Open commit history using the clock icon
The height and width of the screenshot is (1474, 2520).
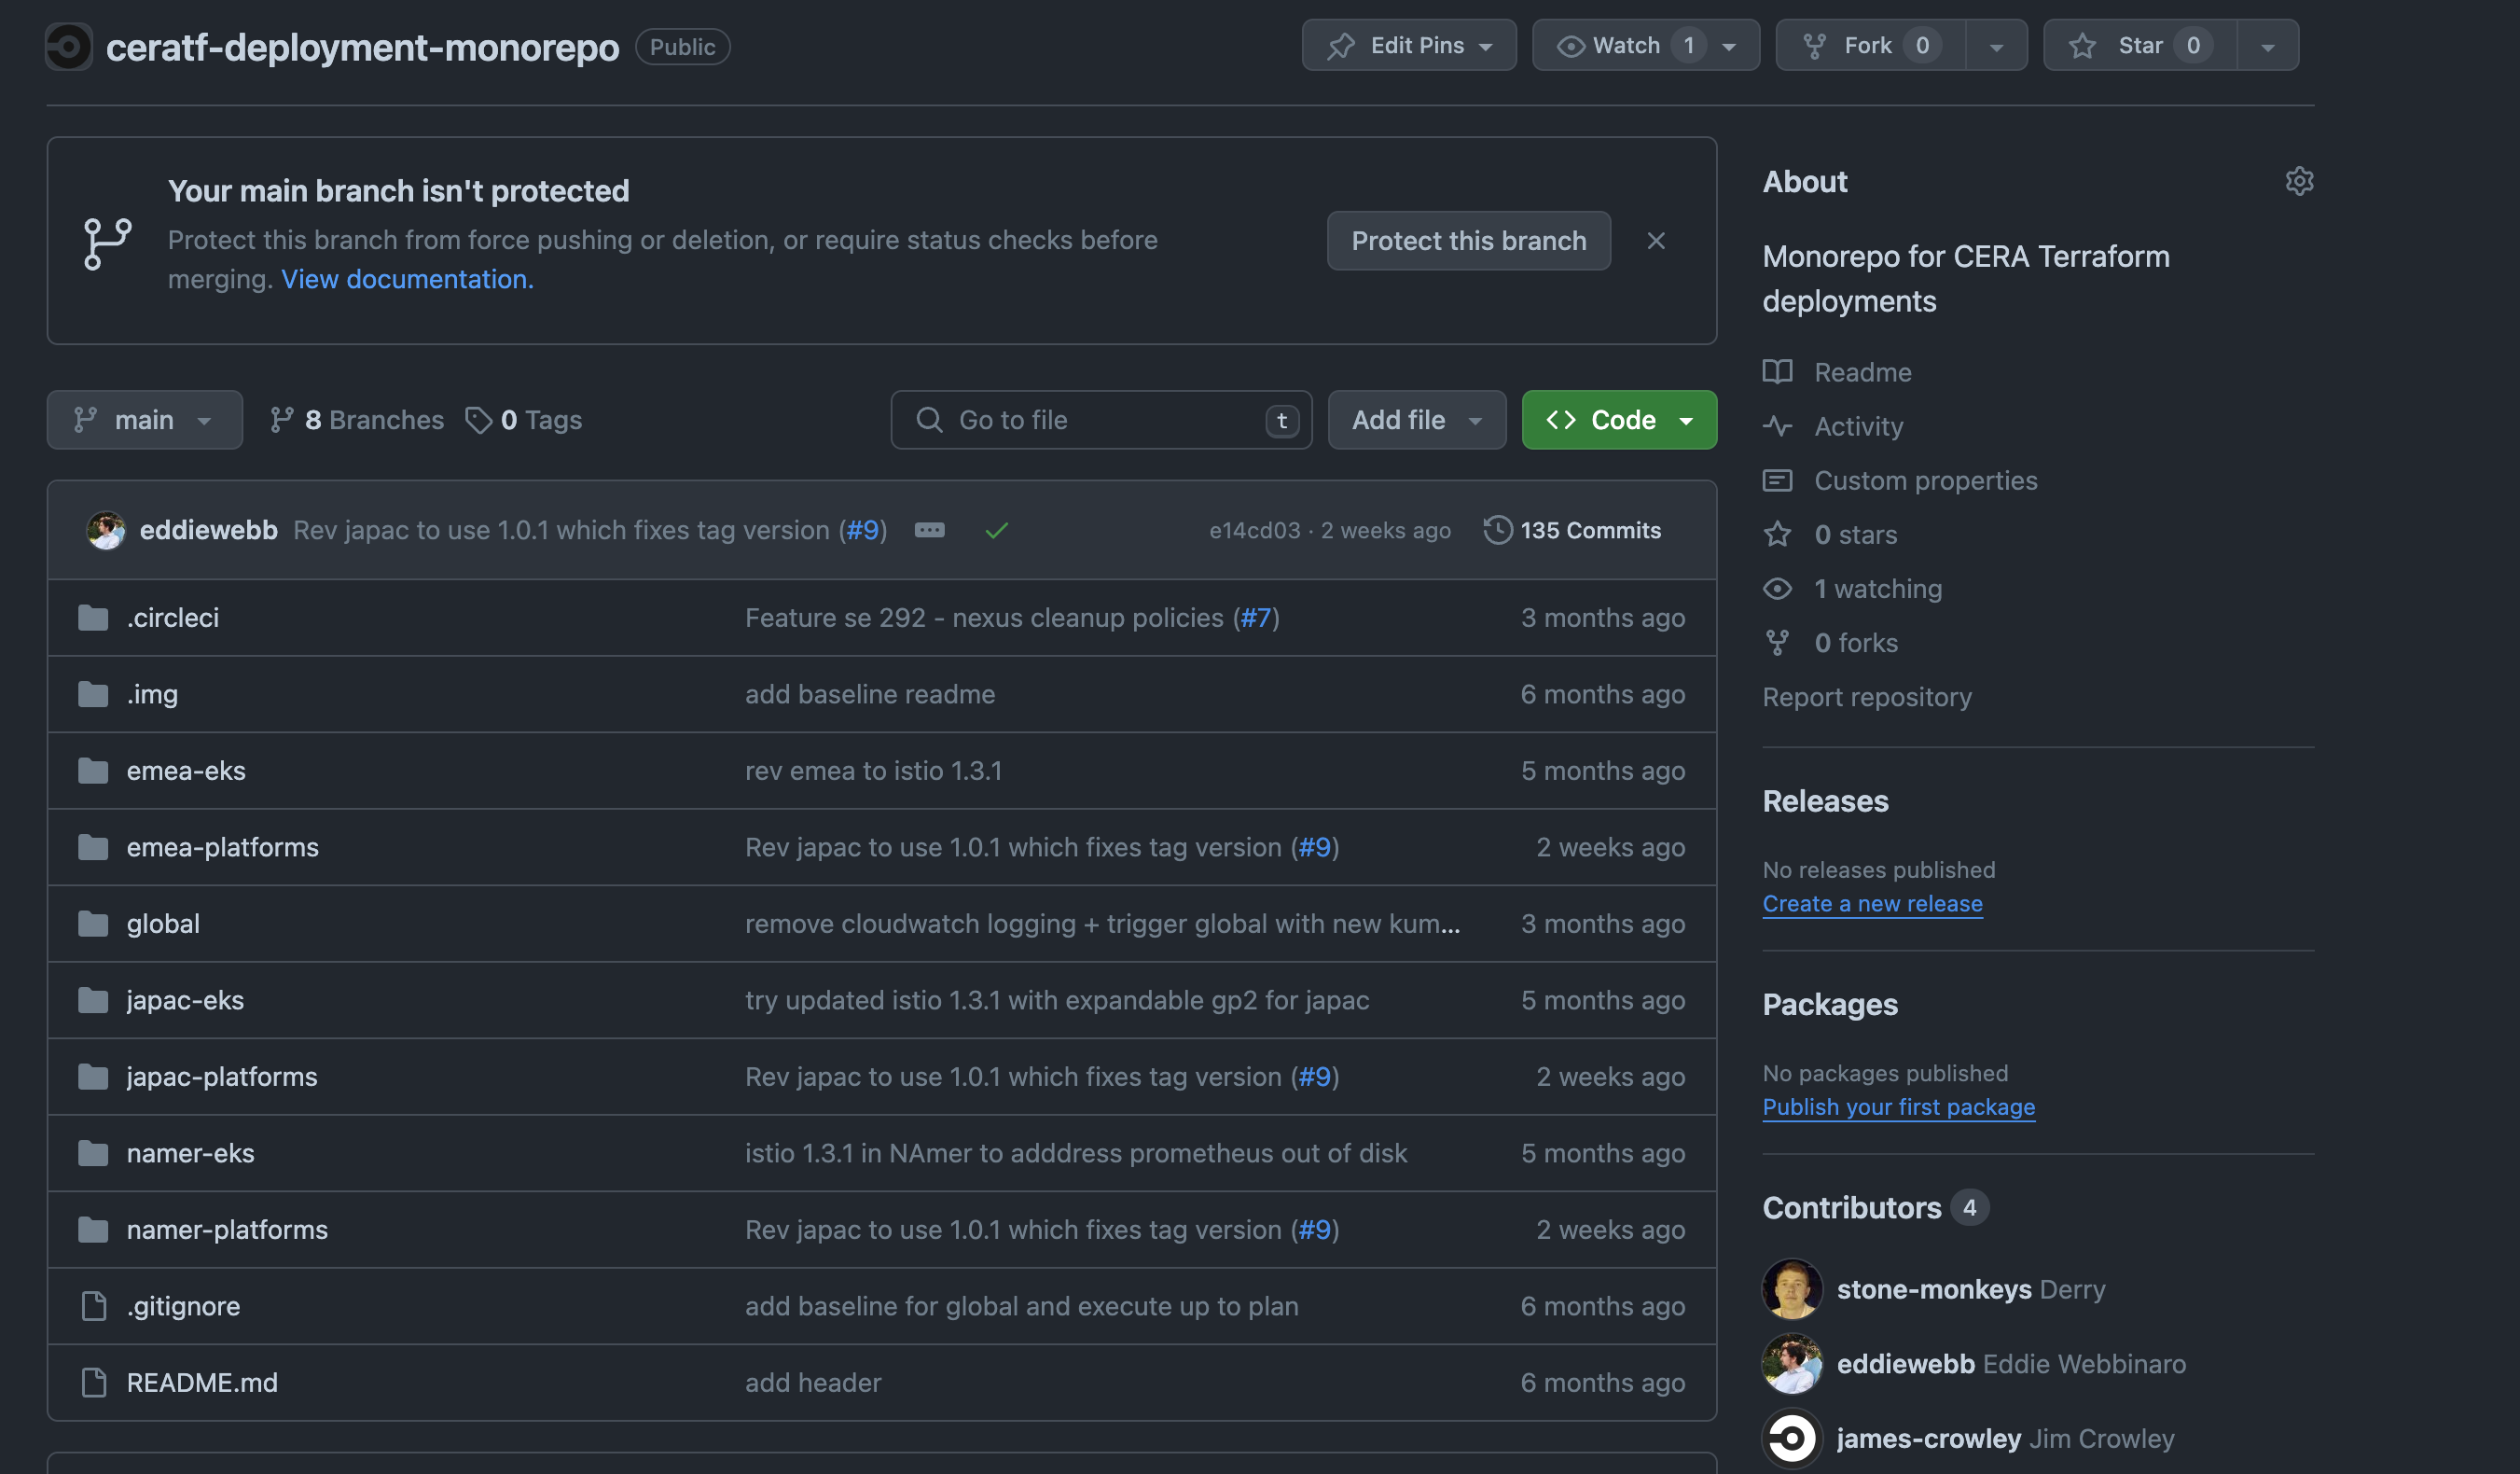coord(1496,530)
